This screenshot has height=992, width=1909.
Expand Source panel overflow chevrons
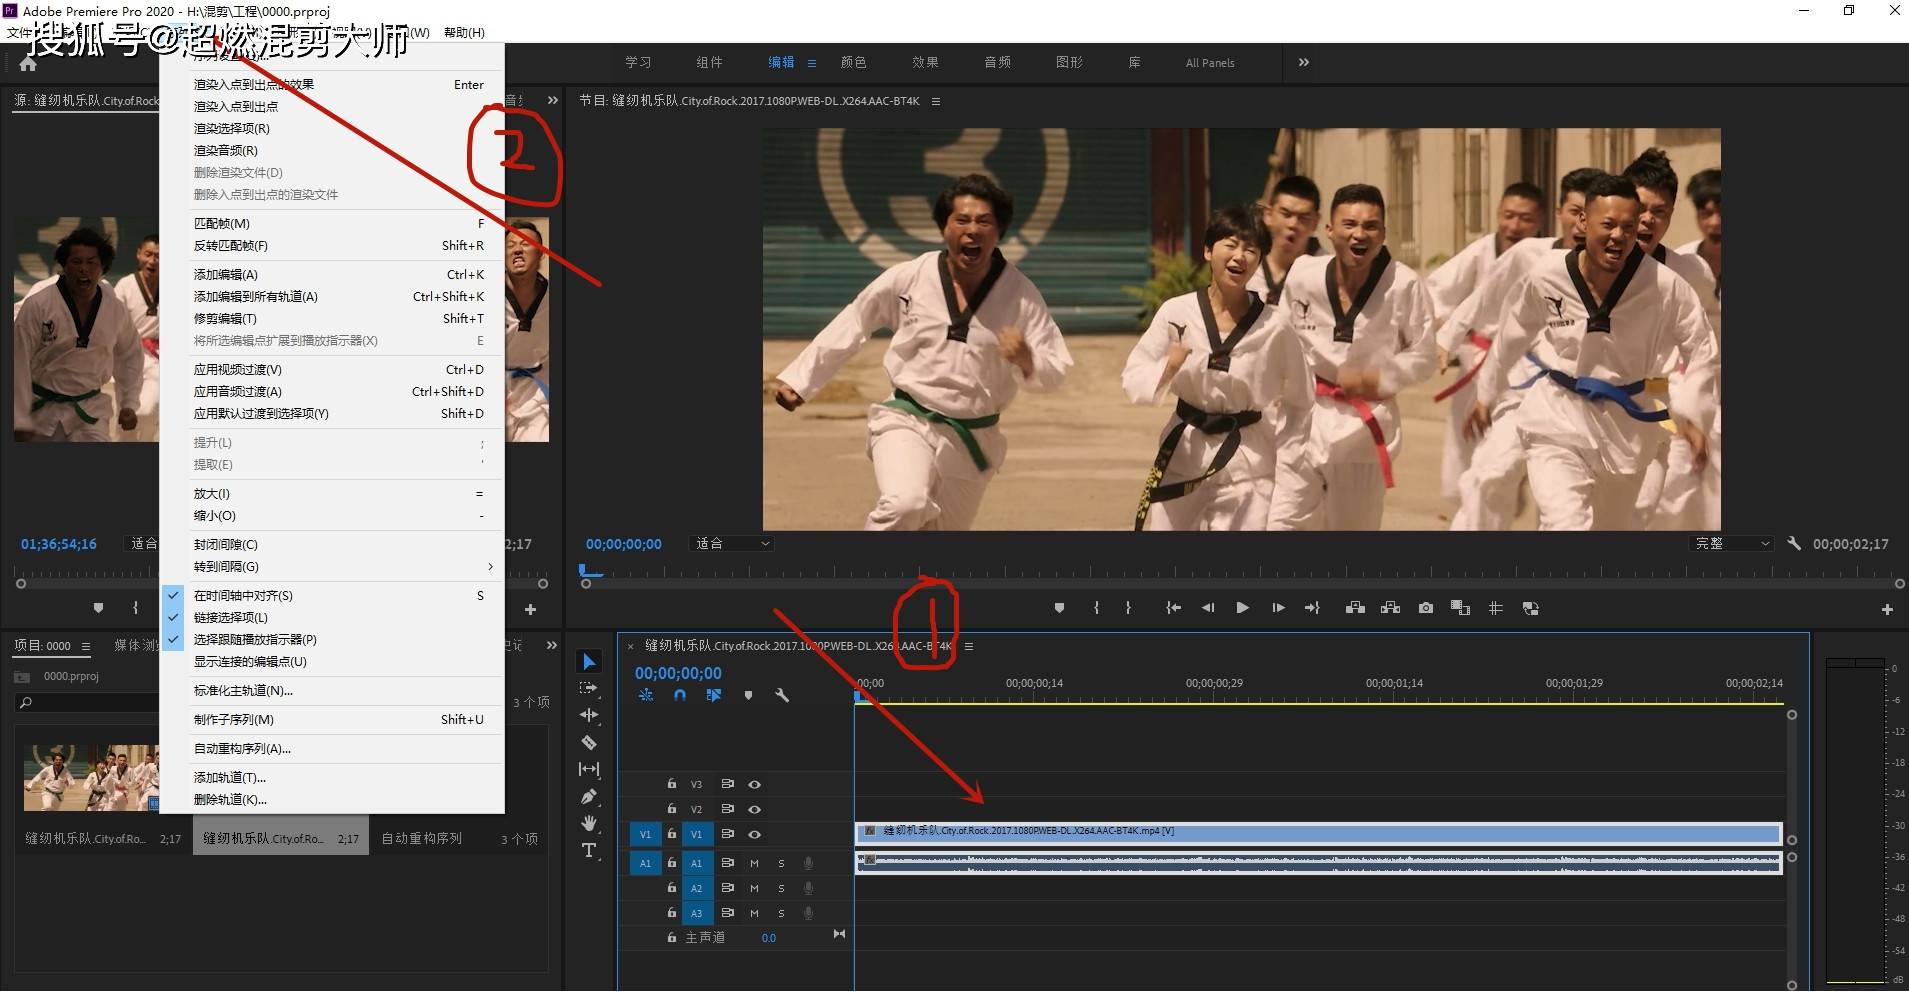tap(553, 101)
